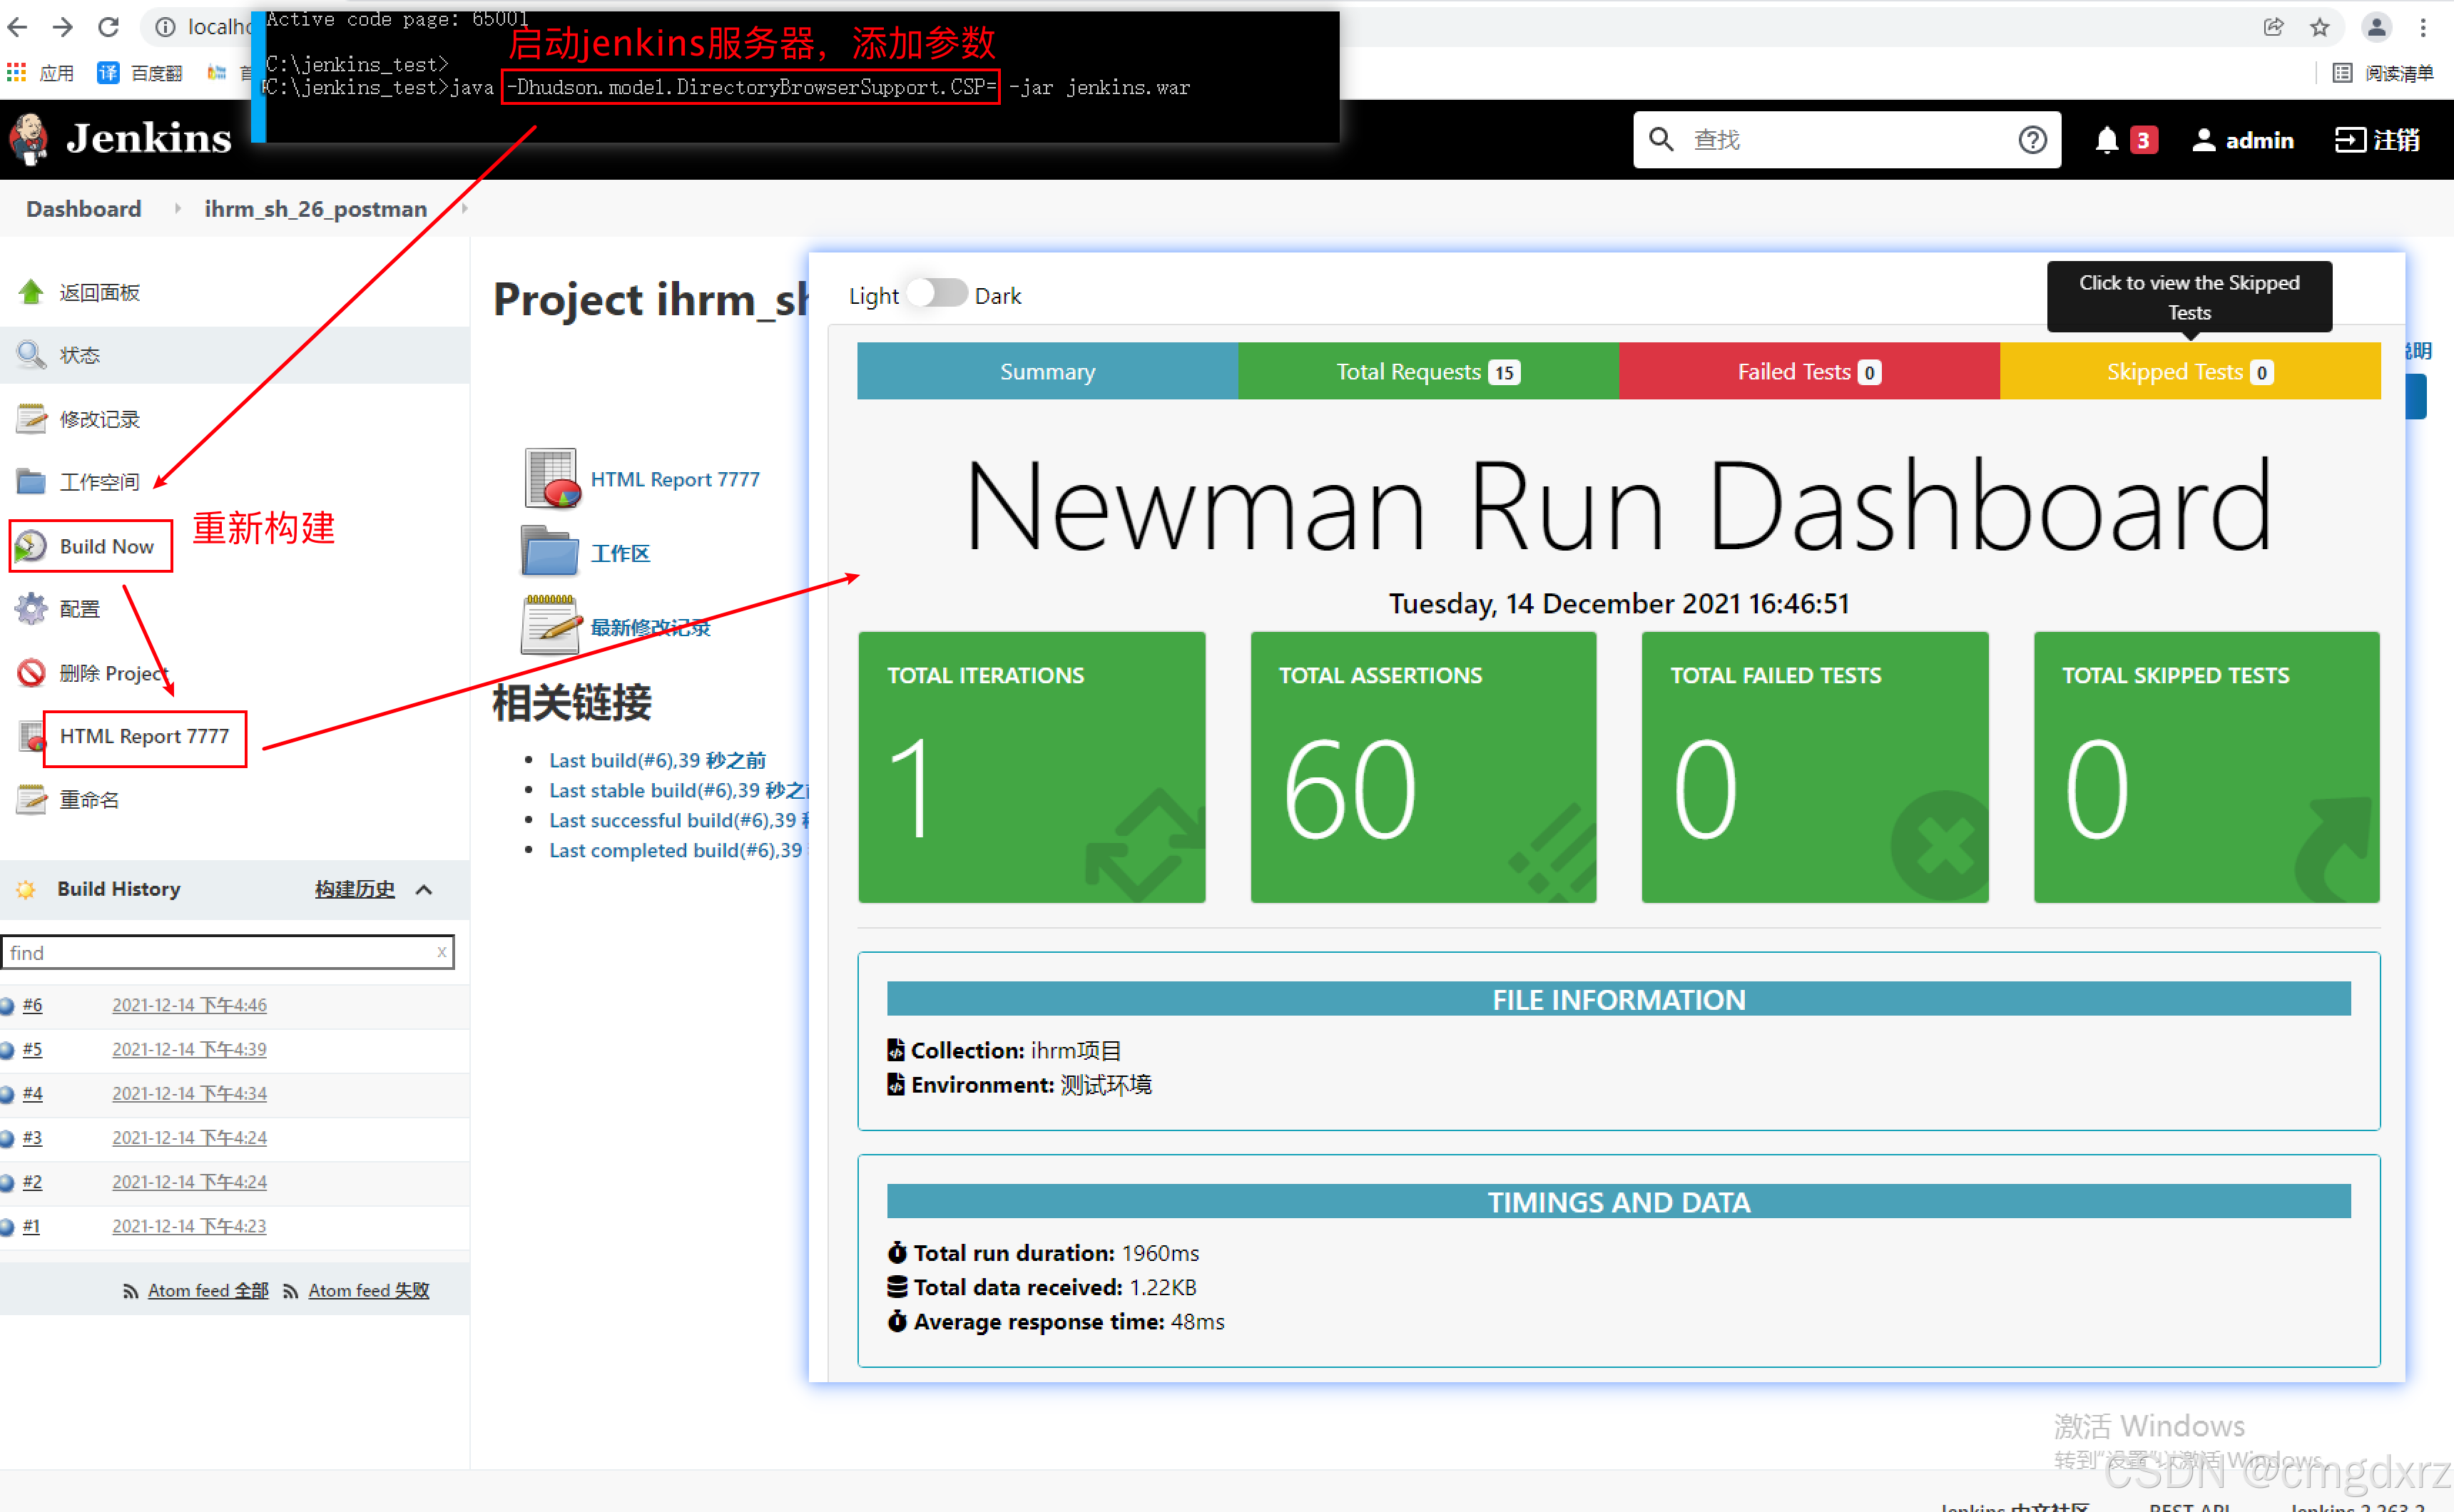Open the reading list button
Screen dimensions: 2454x1512
pos(2383,72)
